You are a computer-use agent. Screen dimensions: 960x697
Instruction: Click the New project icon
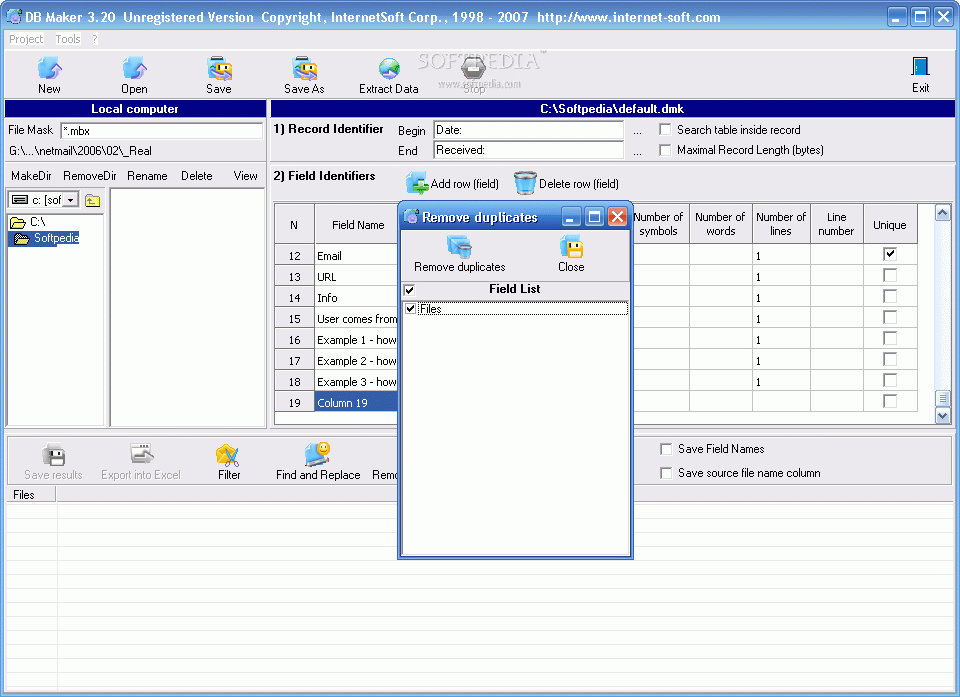tap(50, 69)
